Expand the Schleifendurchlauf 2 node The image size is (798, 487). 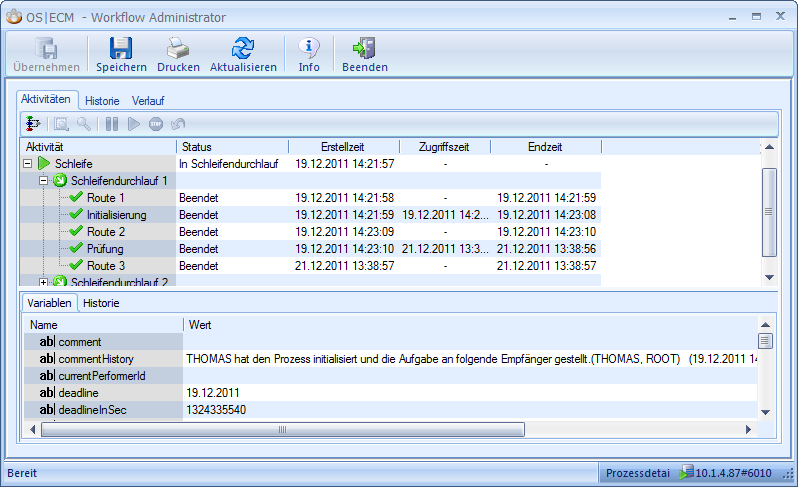[43, 282]
